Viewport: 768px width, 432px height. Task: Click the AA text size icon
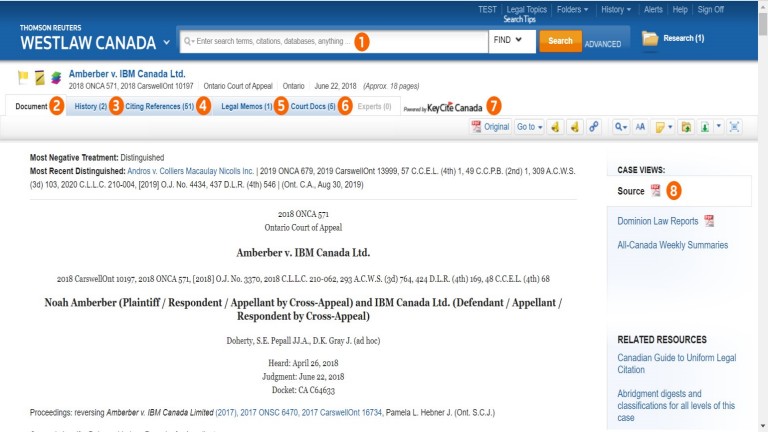(640, 127)
